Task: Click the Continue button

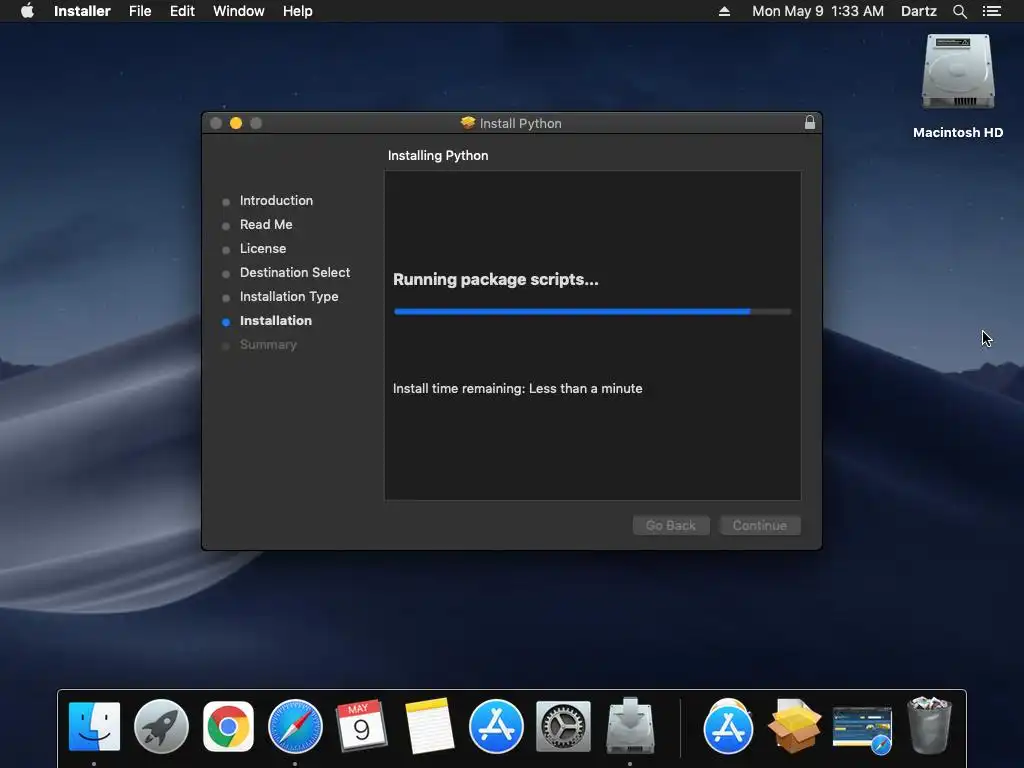Action: 760,526
